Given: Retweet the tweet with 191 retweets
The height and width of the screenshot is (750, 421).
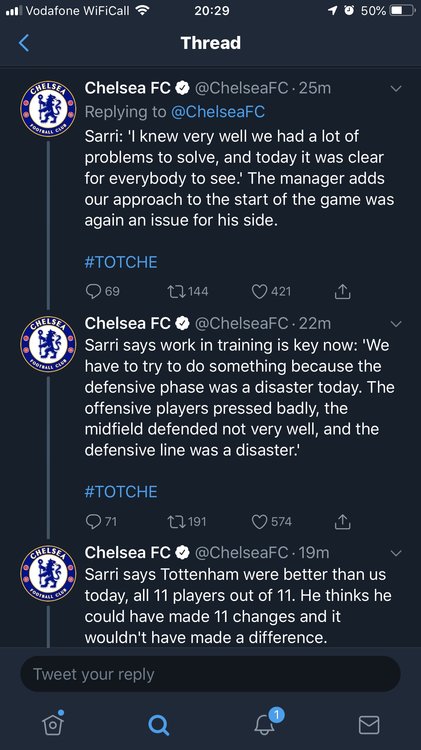Looking at the screenshot, I should pos(175,521).
